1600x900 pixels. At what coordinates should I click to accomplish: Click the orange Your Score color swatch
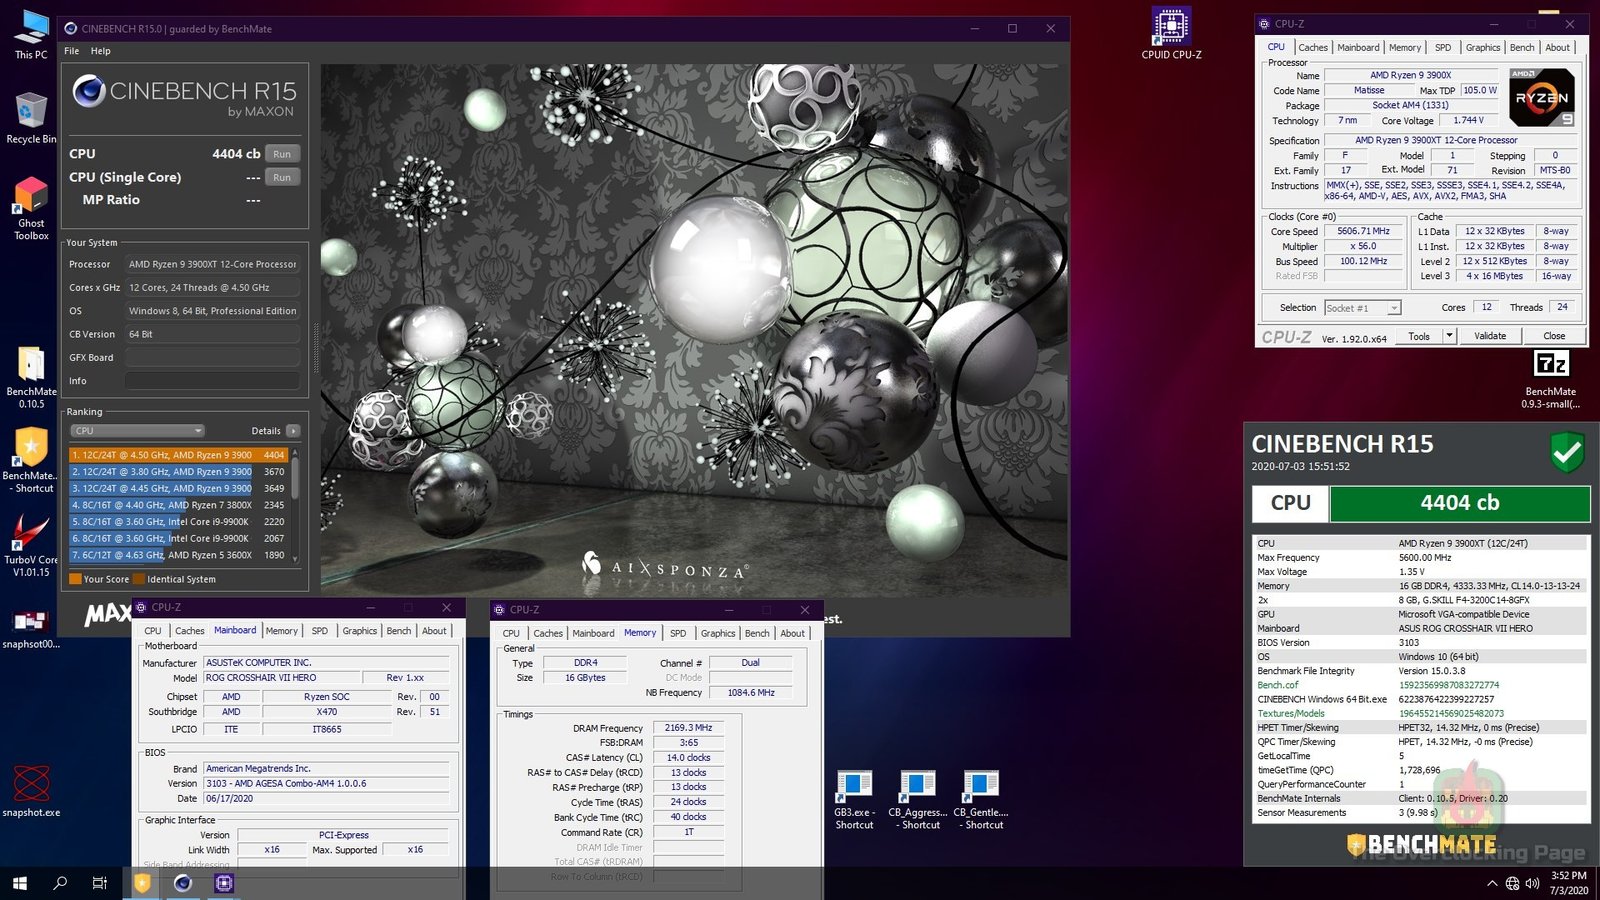pos(76,578)
